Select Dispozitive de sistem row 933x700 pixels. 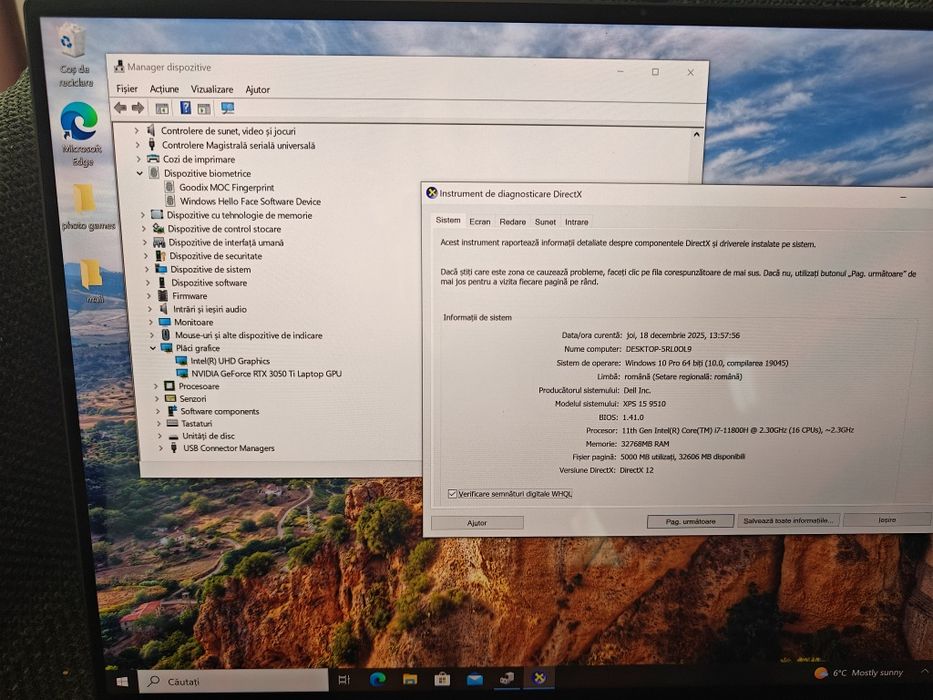coord(210,269)
